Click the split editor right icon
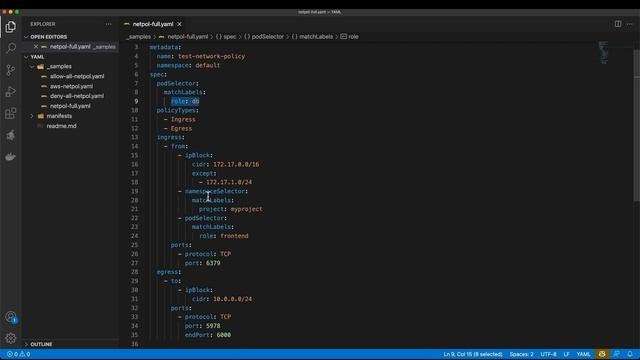 point(618,24)
